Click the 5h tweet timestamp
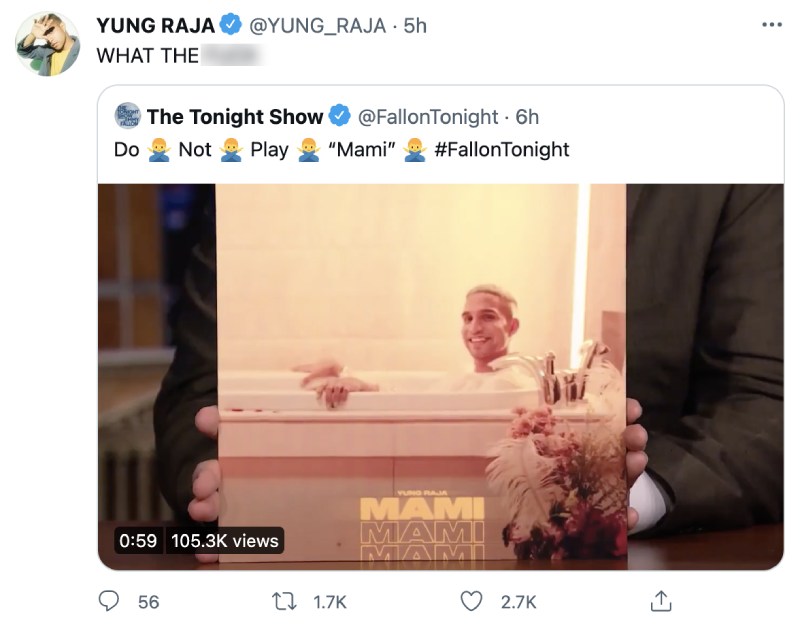Image resolution: width=800 pixels, height=626 pixels. pos(415,26)
